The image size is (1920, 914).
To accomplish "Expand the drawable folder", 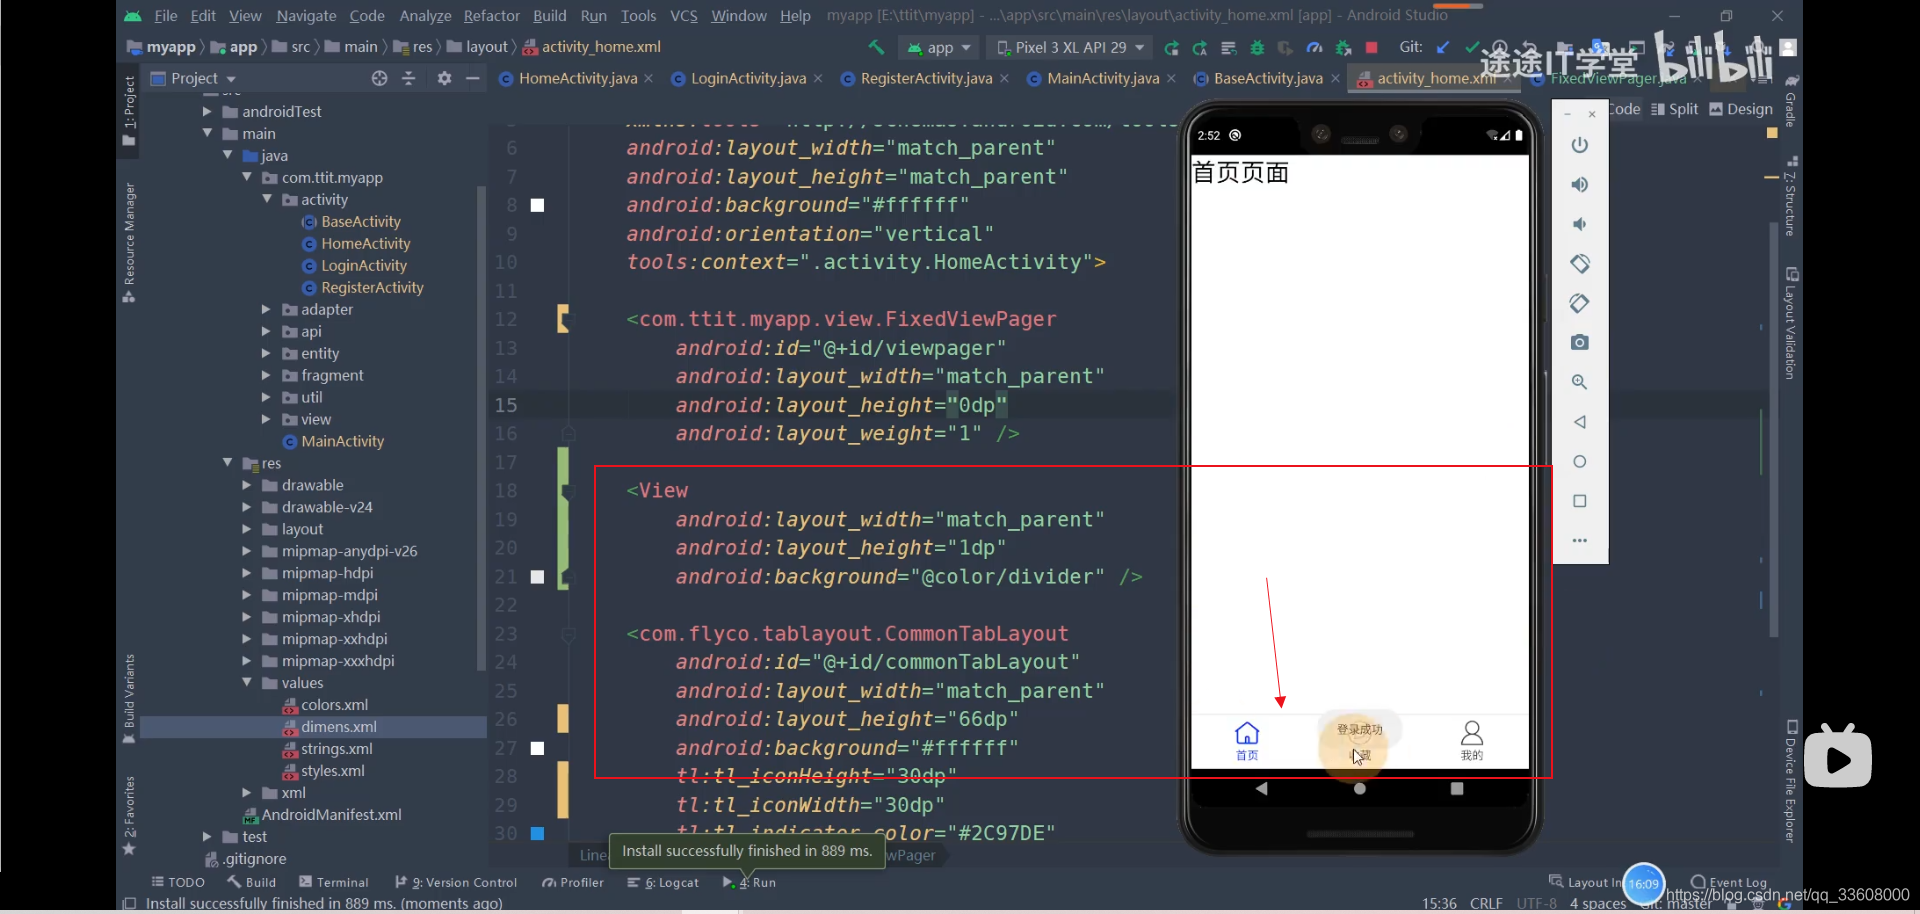I will 246,485.
